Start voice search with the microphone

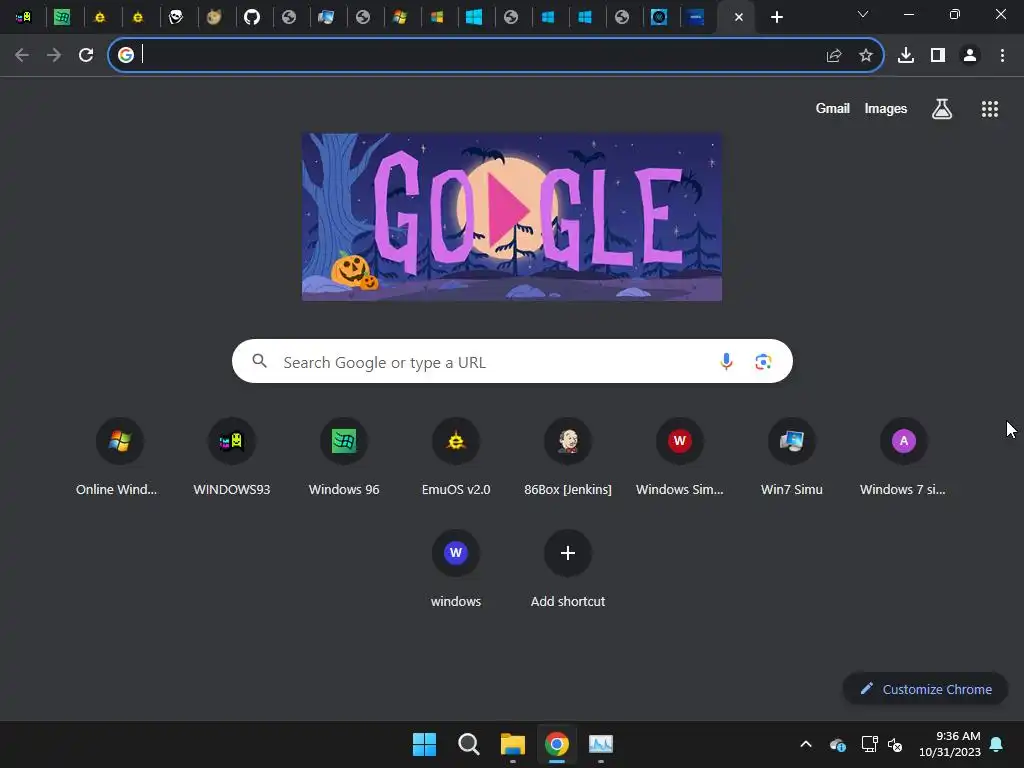click(726, 361)
